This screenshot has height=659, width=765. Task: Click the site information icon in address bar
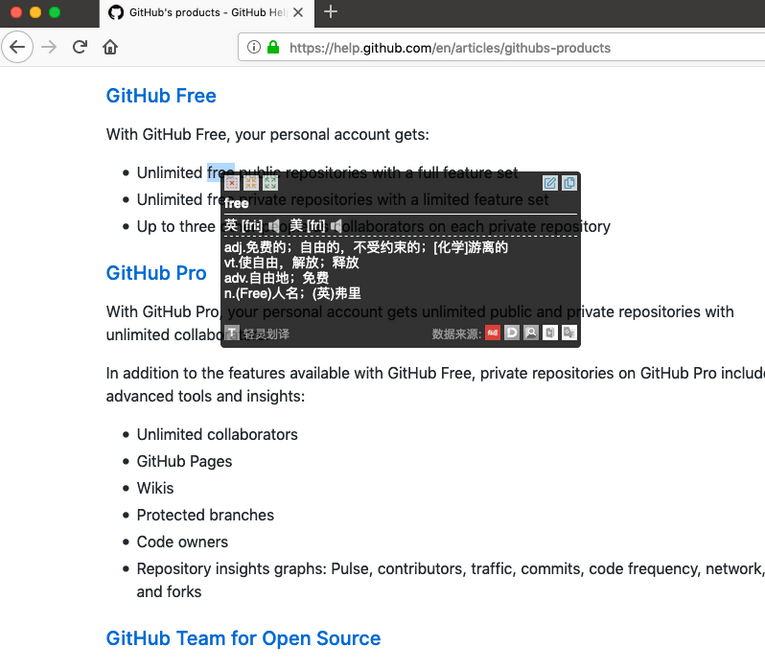(x=254, y=47)
